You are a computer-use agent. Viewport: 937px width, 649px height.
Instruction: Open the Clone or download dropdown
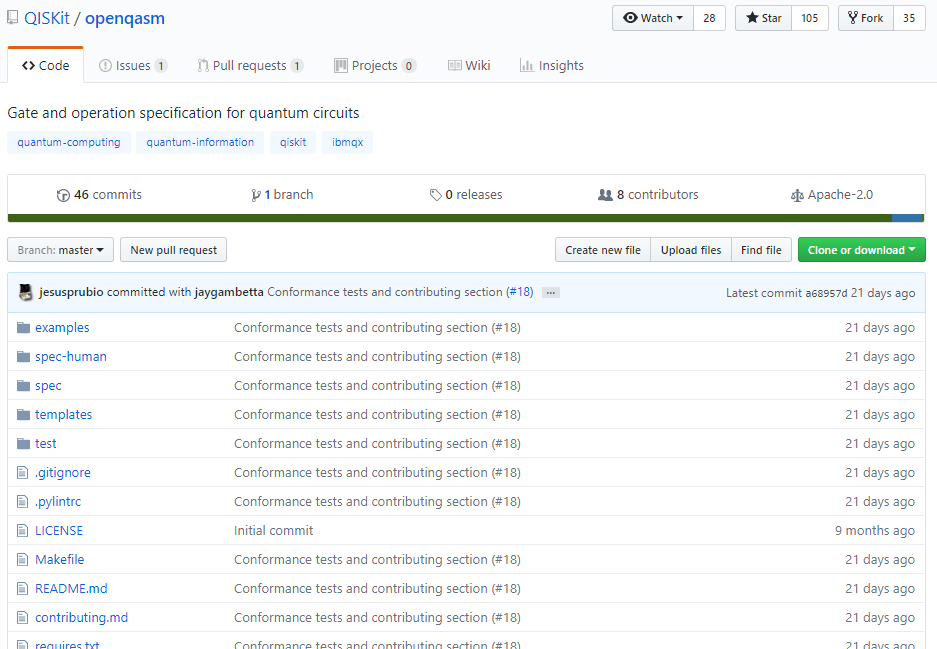(862, 250)
